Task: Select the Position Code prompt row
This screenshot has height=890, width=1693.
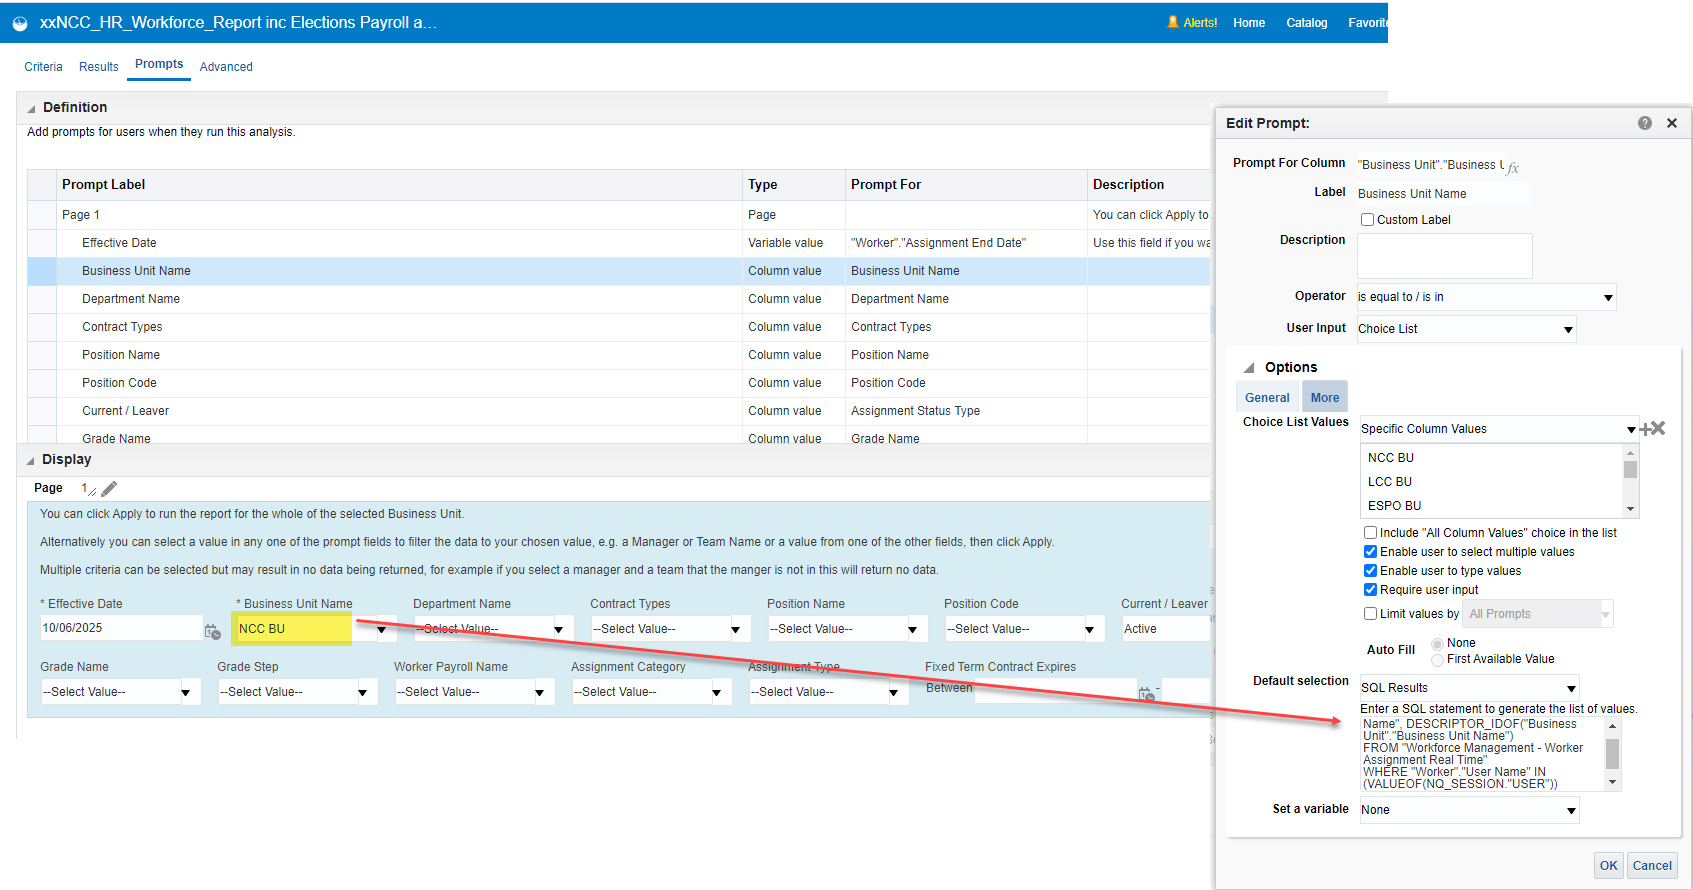Action: coord(620,383)
